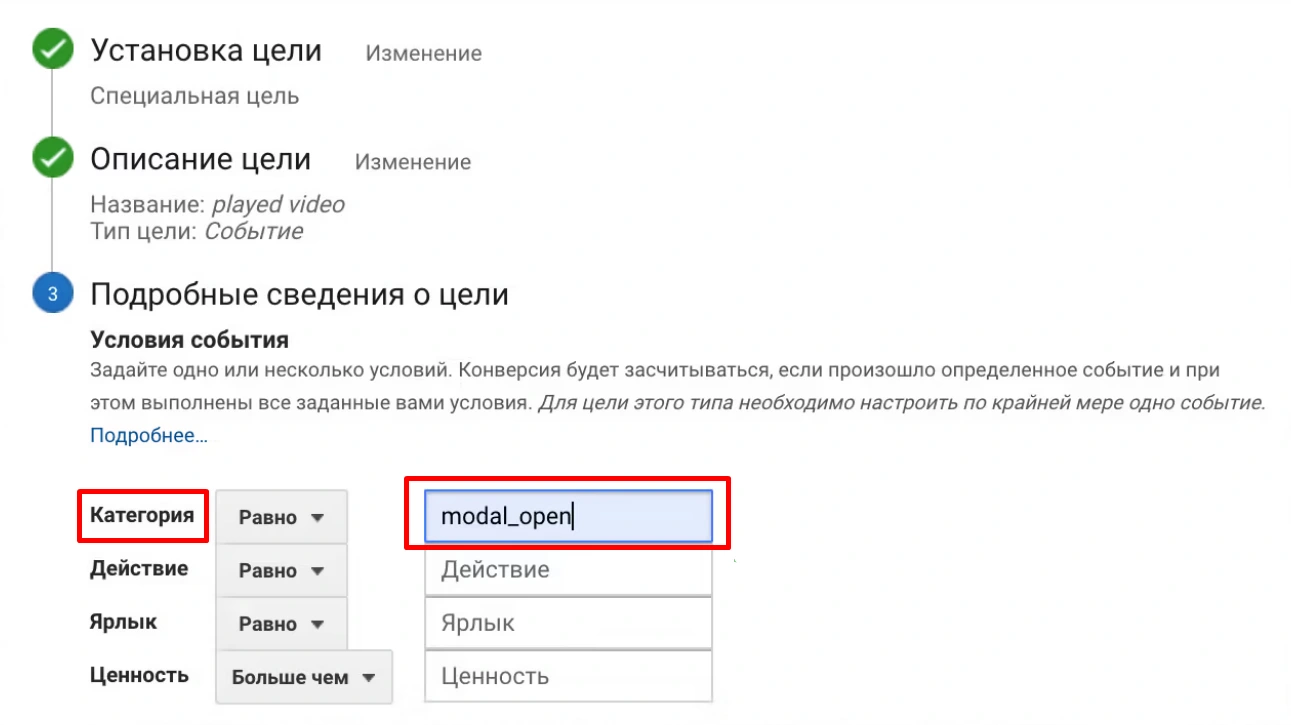Click the green checkmark beside Установка цели
1291x725 pixels.
click(52, 50)
